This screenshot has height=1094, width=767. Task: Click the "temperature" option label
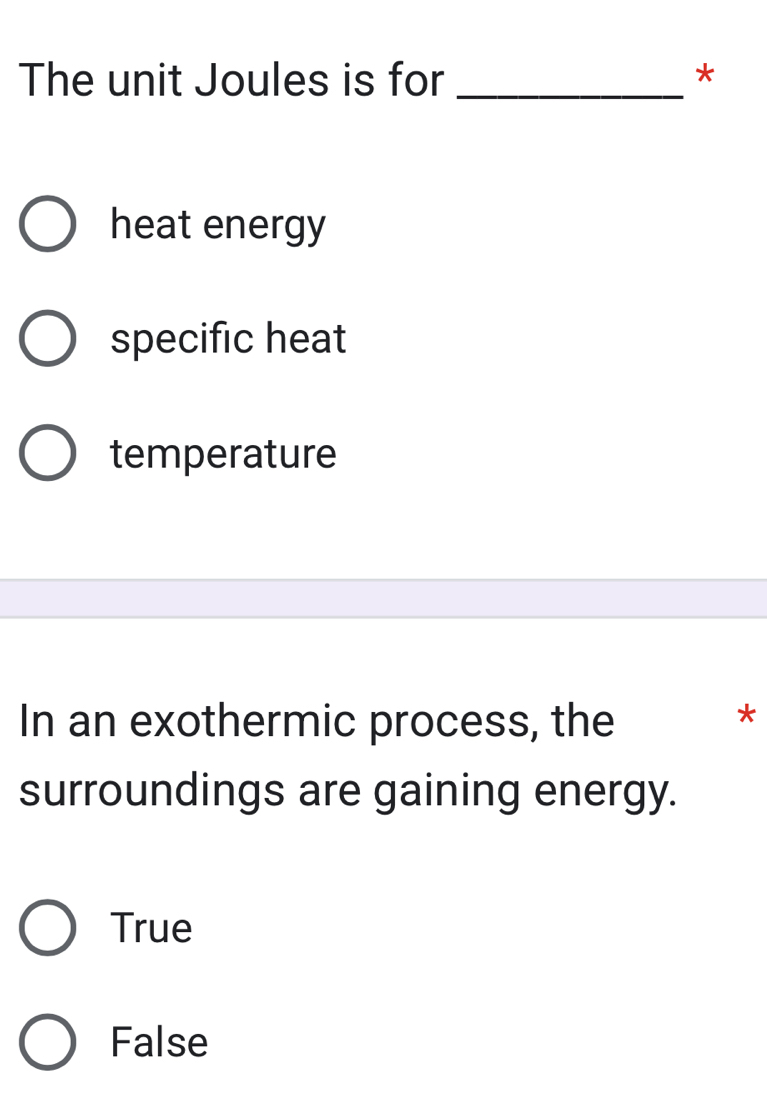click(222, 454)
